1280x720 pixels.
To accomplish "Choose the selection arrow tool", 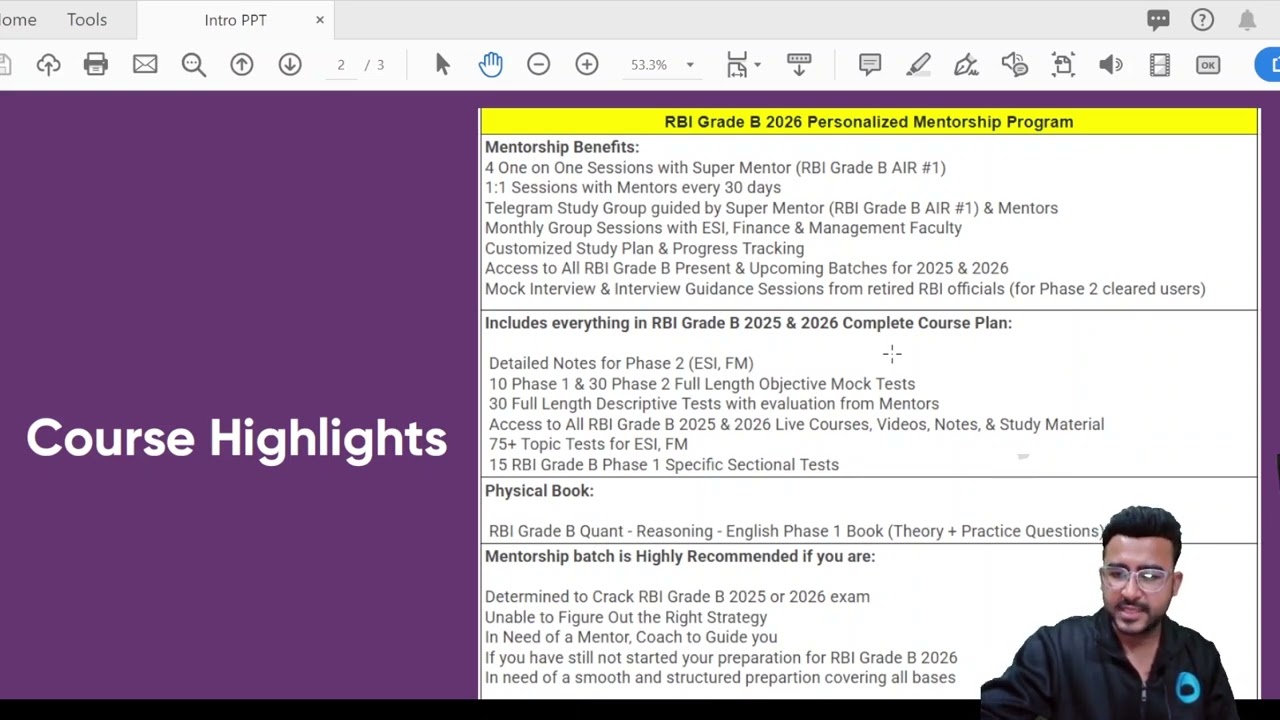I will point(442,65).
